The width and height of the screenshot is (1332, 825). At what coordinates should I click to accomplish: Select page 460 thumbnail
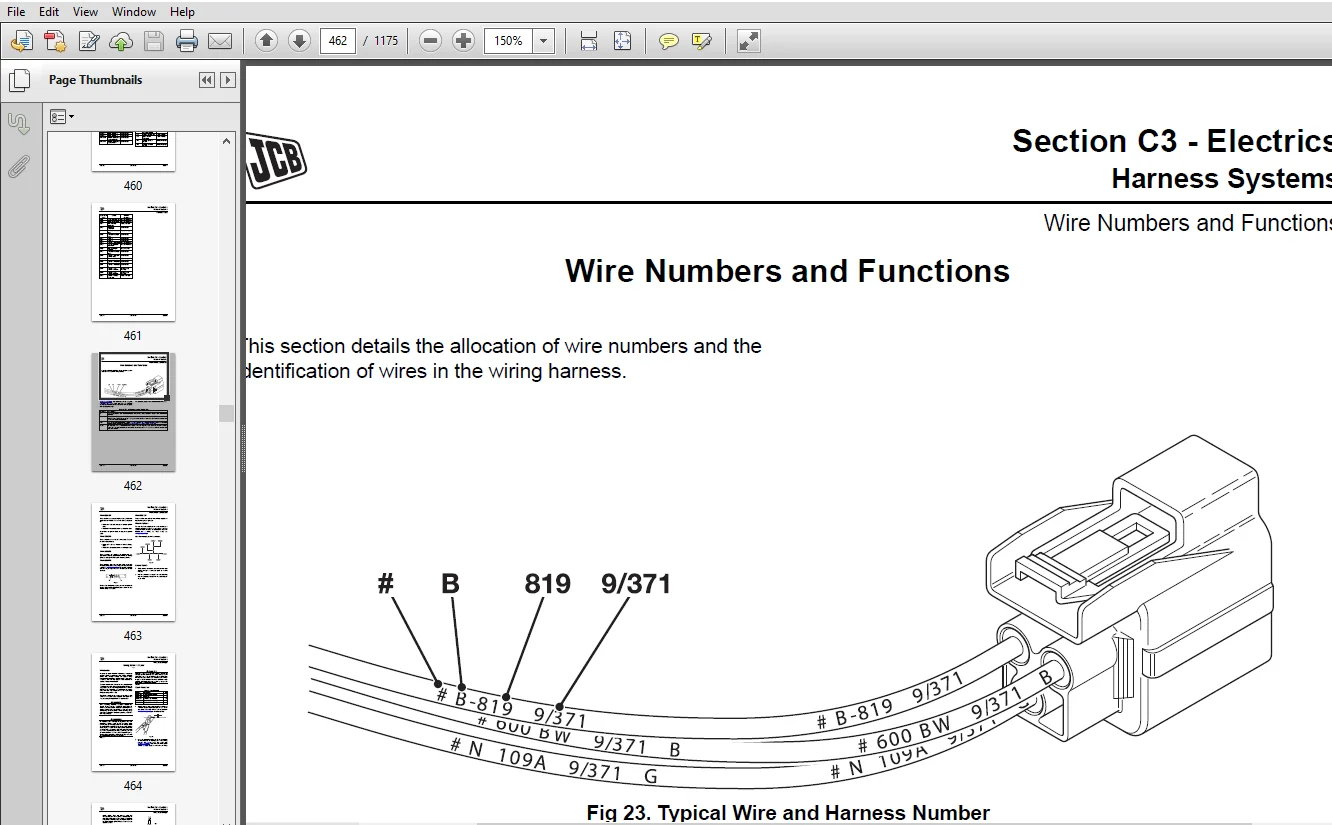(133, 151)
